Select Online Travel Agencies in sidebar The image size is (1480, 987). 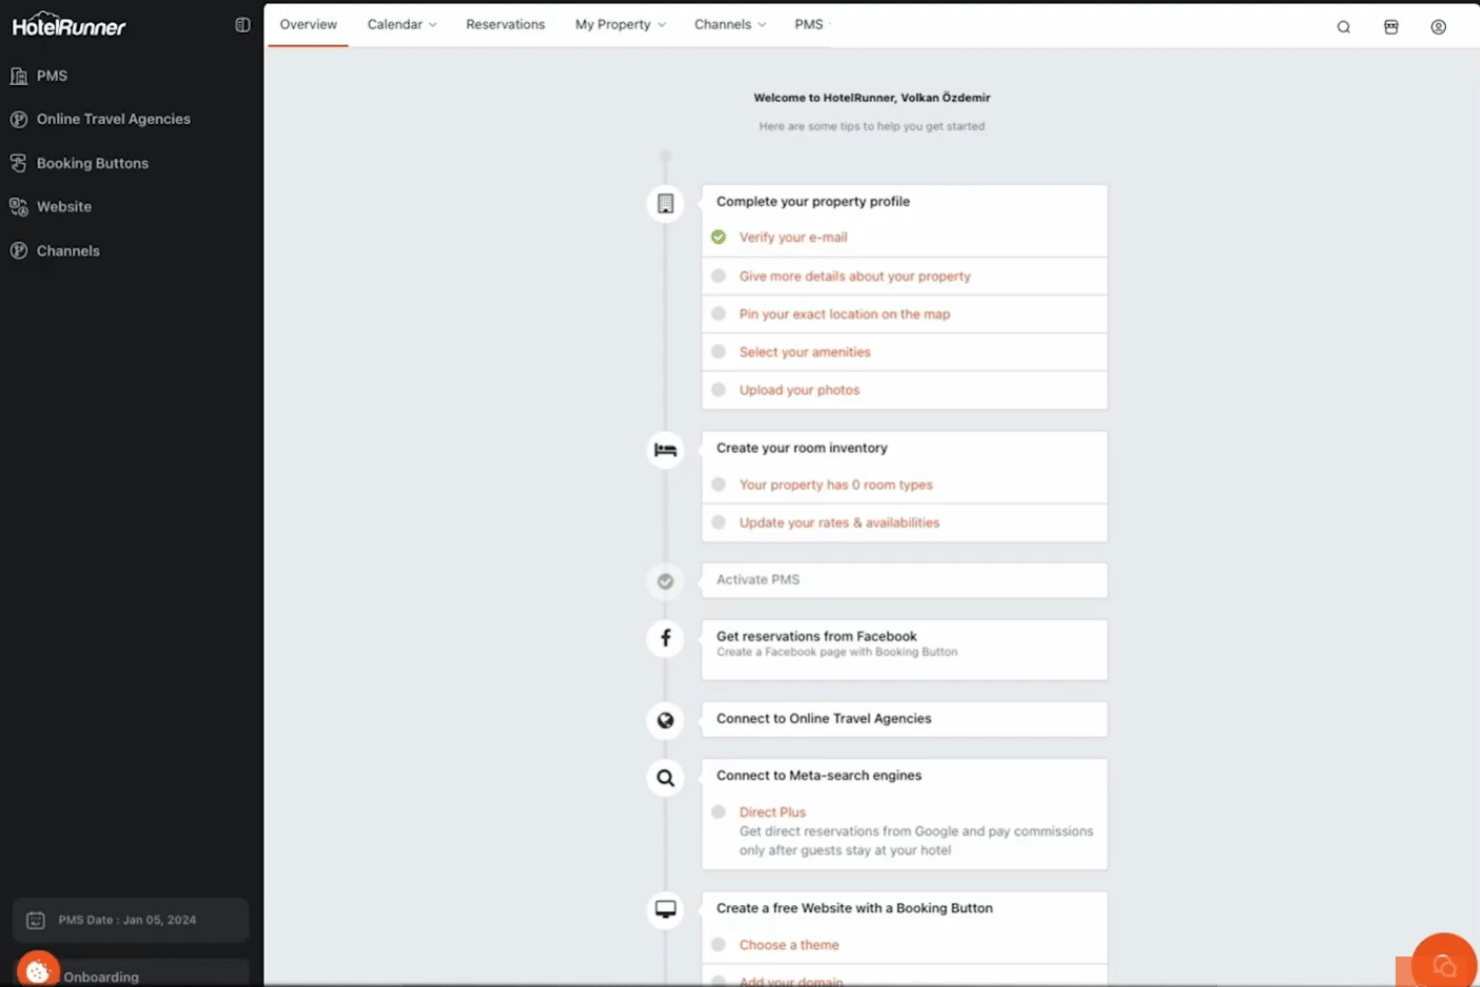(x=113, y=119)
